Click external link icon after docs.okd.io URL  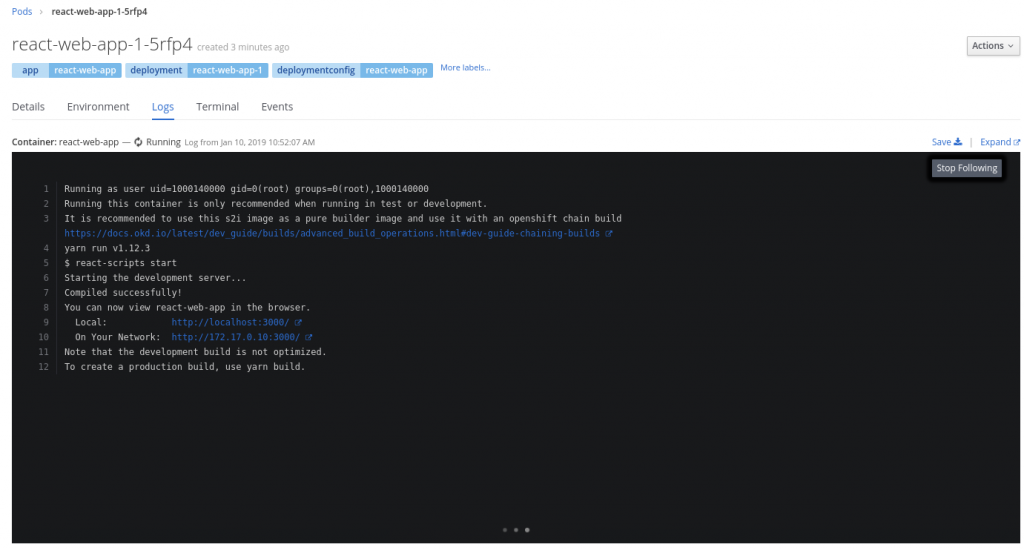[x=609, y=233]
